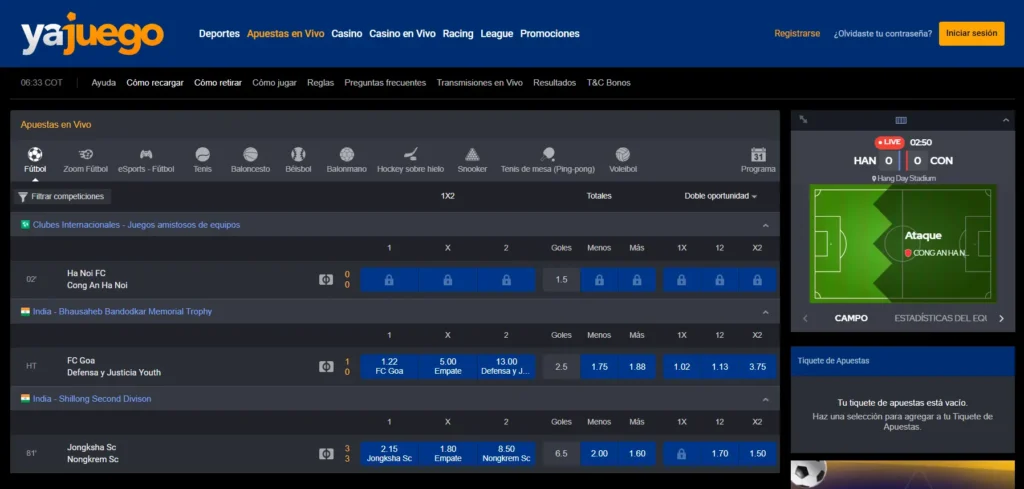This screenshot has width=1024, height=489.
Task: Open match tracker for FC Goa
Action: point(325,366)
